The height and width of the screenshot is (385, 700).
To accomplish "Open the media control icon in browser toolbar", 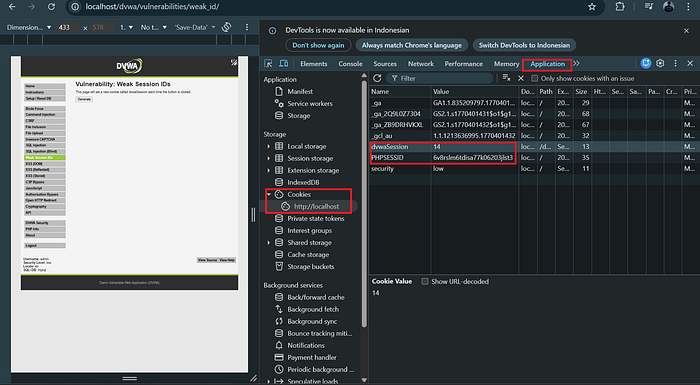I will (x=649, y=7).
